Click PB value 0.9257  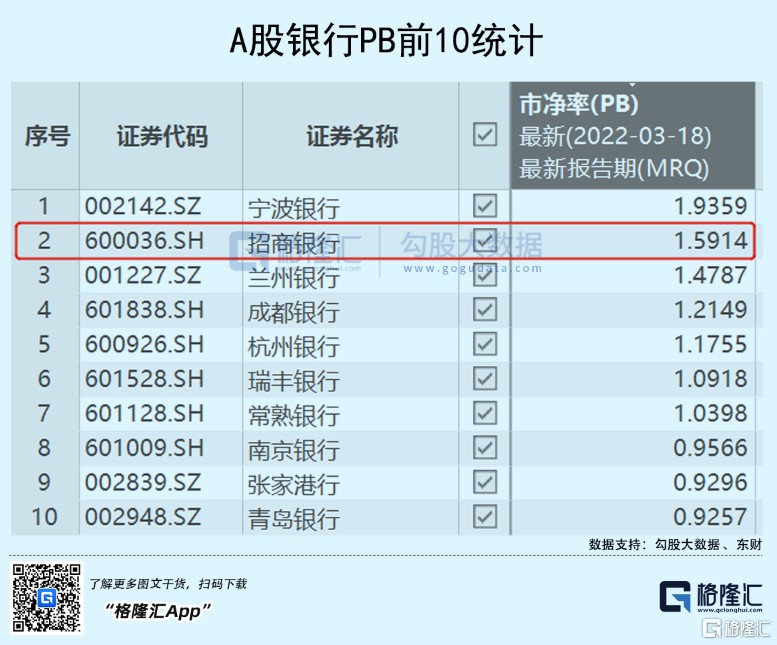(x=710, y=517)
